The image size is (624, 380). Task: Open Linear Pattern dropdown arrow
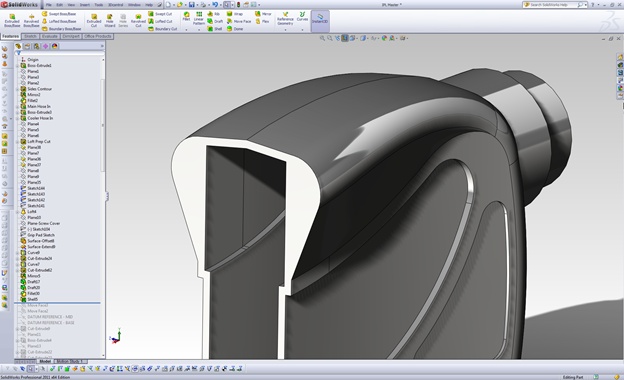pyautogui.click(x=199, y=29)
